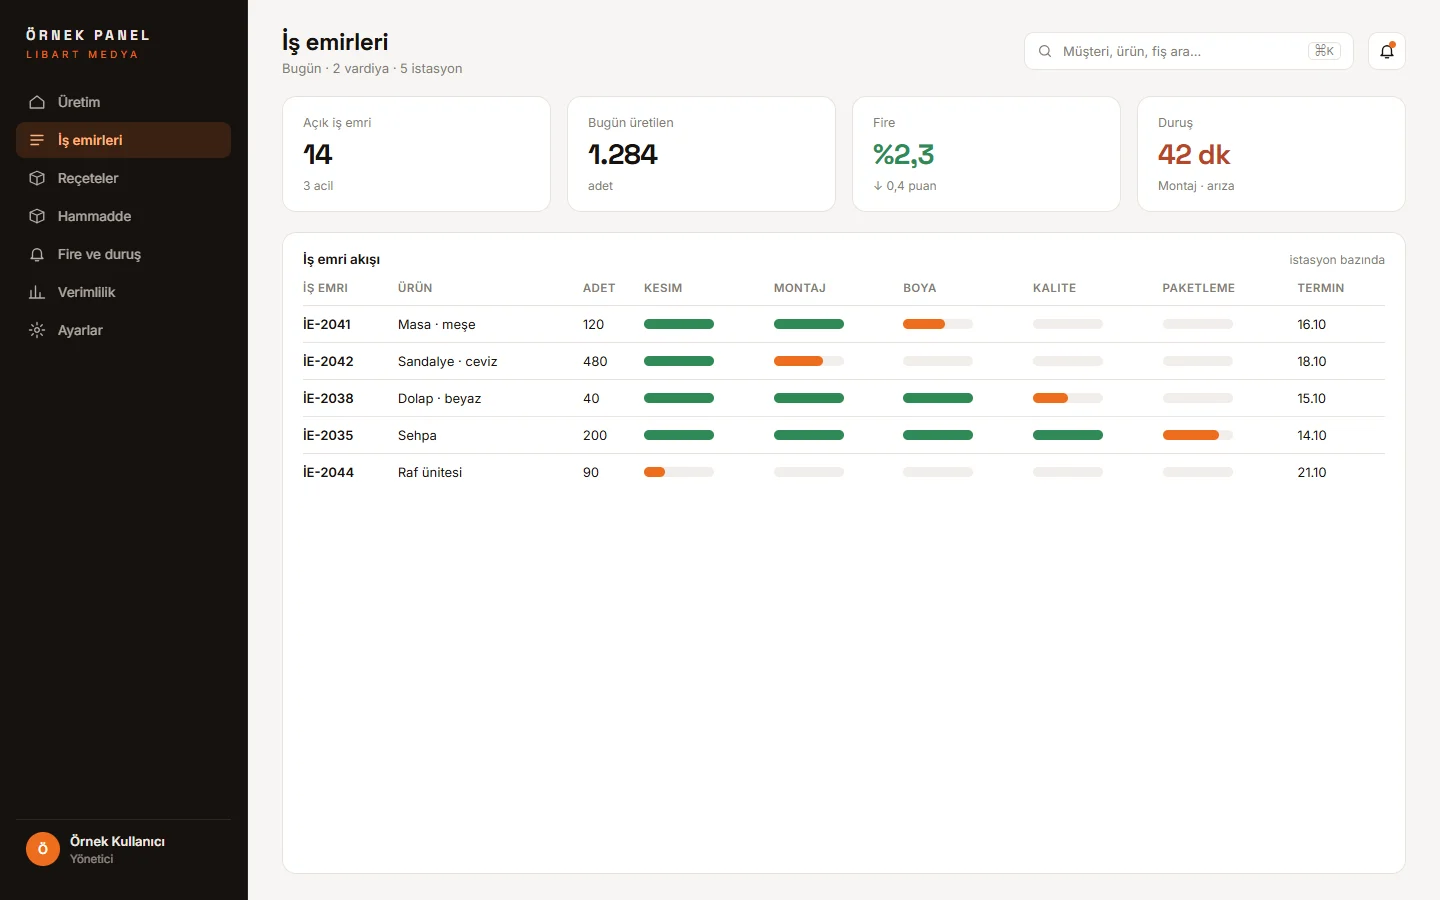Click Kesim progress bar for İE-2044
The width and height of the screenshot is (1440, 900).
(679, 472)
